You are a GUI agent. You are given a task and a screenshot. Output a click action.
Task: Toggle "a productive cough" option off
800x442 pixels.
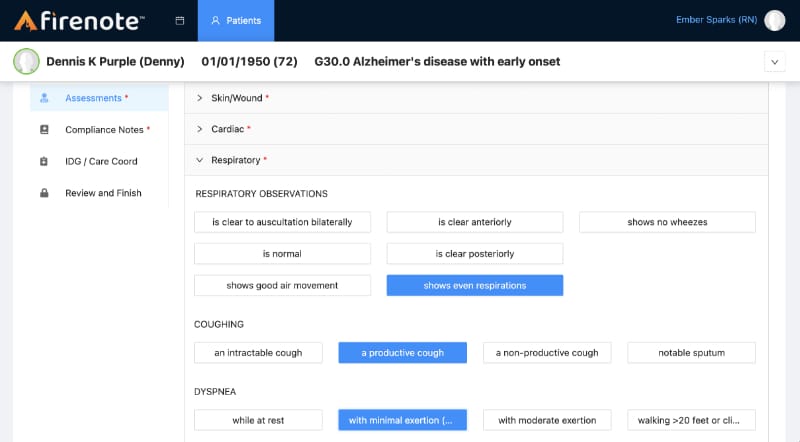point(403,352)
